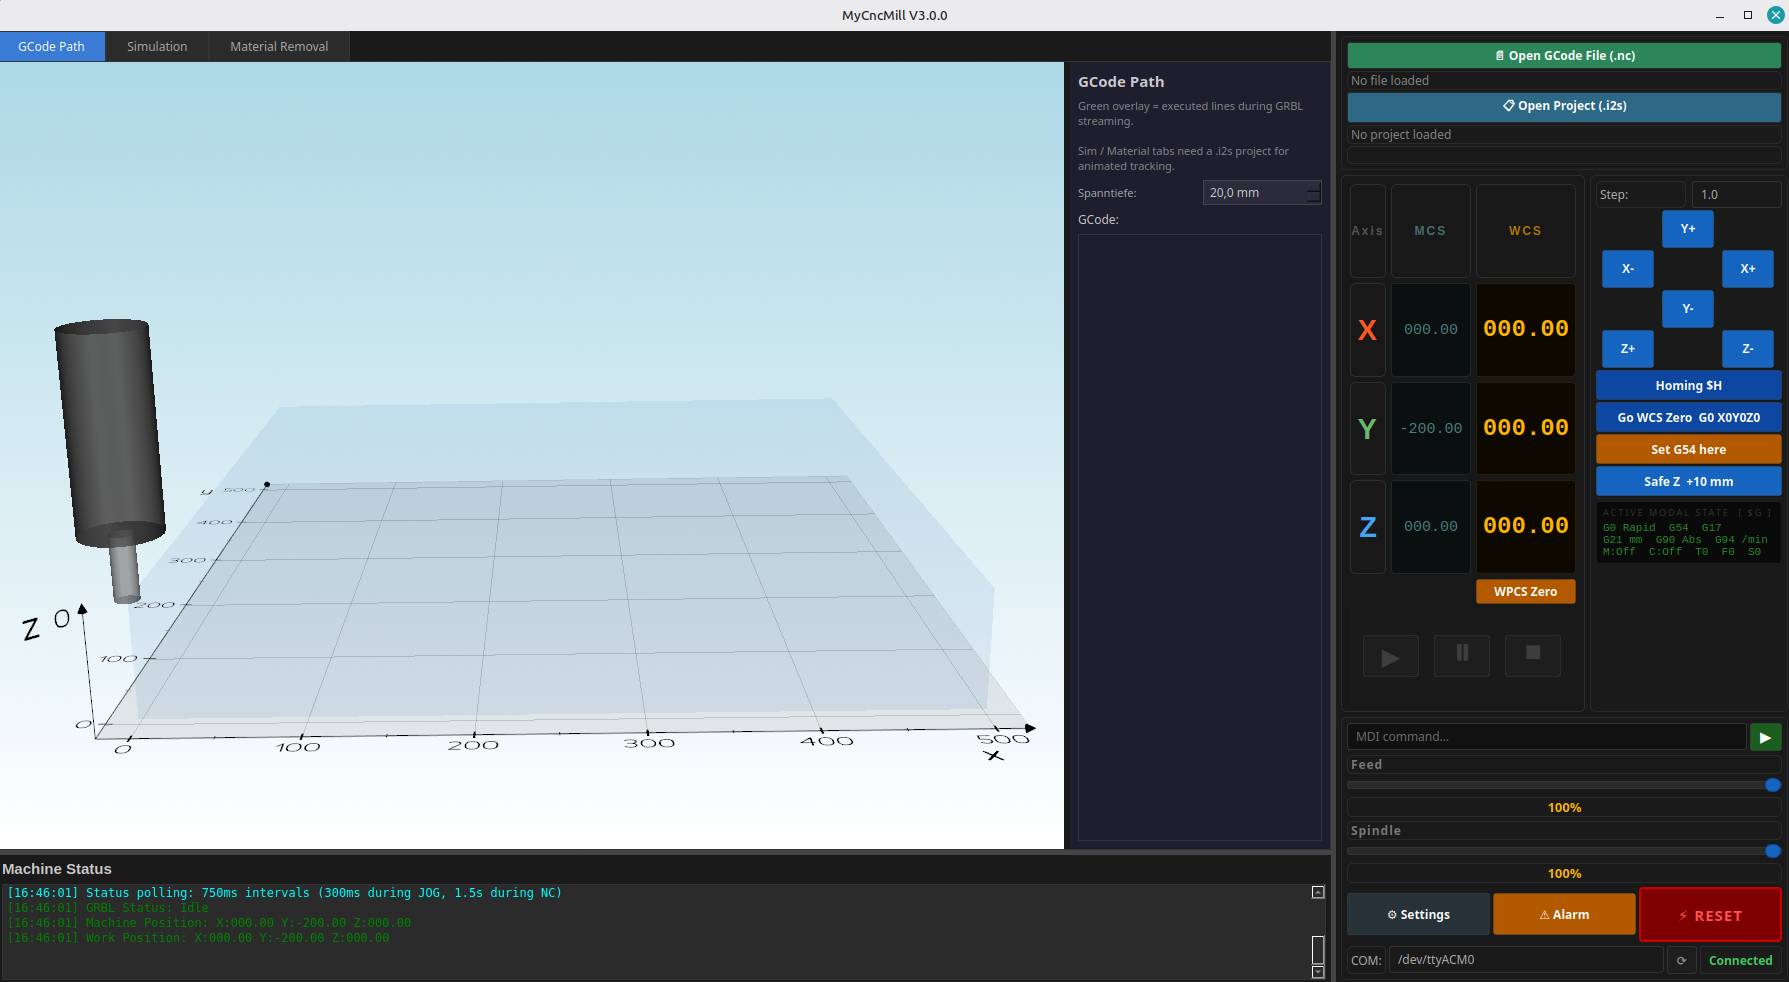Click the X MCS 000.00 readout
This screenshot has width=1789, height=982.
coord(1431,329)
